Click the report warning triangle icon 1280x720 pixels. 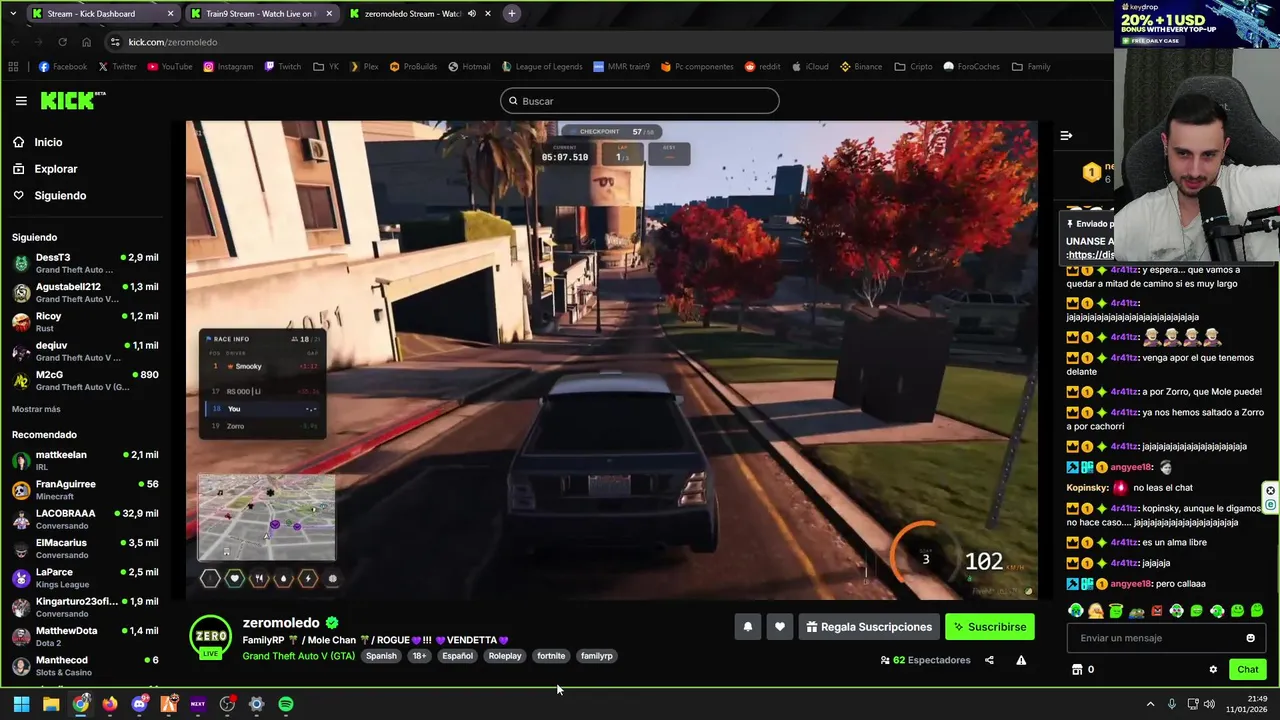(1021, 660)
